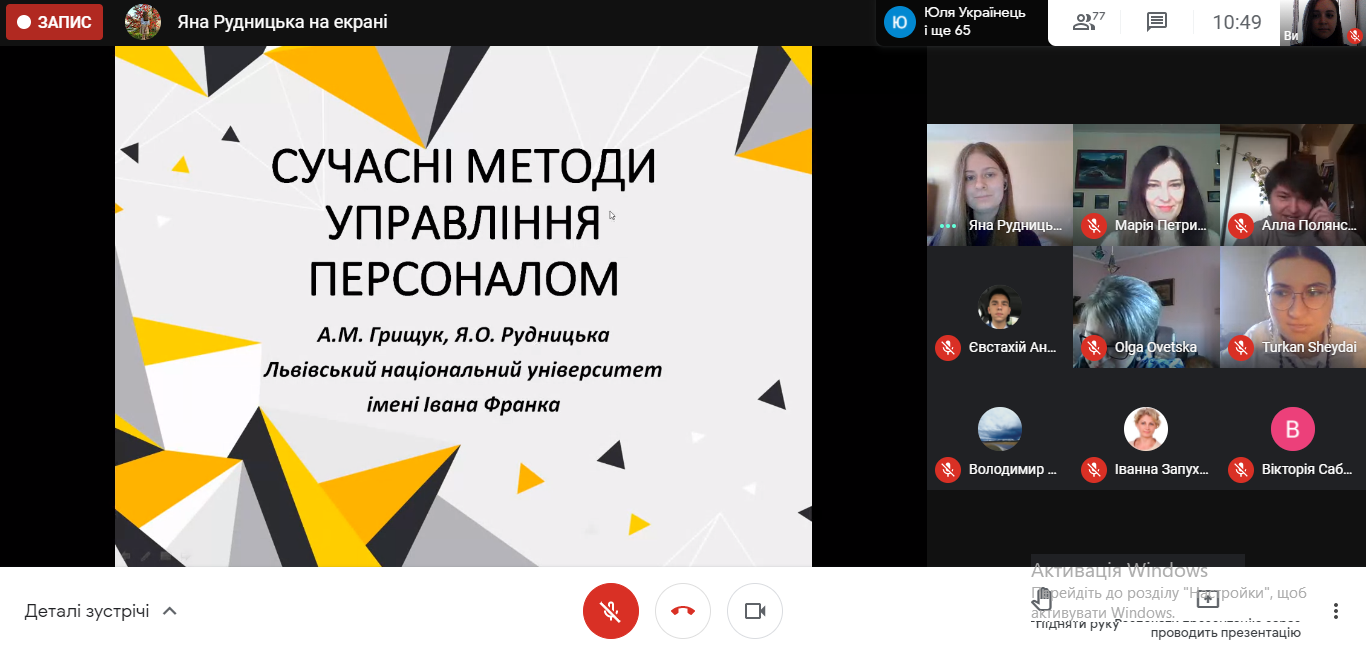Screen dimensions: 1366x653
Task: Open the participants list showing 77 people
Action: (1088, 22)
